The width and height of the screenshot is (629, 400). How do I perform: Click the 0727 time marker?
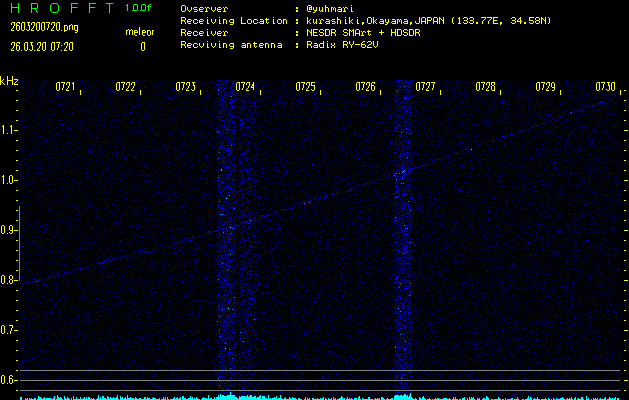[x=425, y=87]
